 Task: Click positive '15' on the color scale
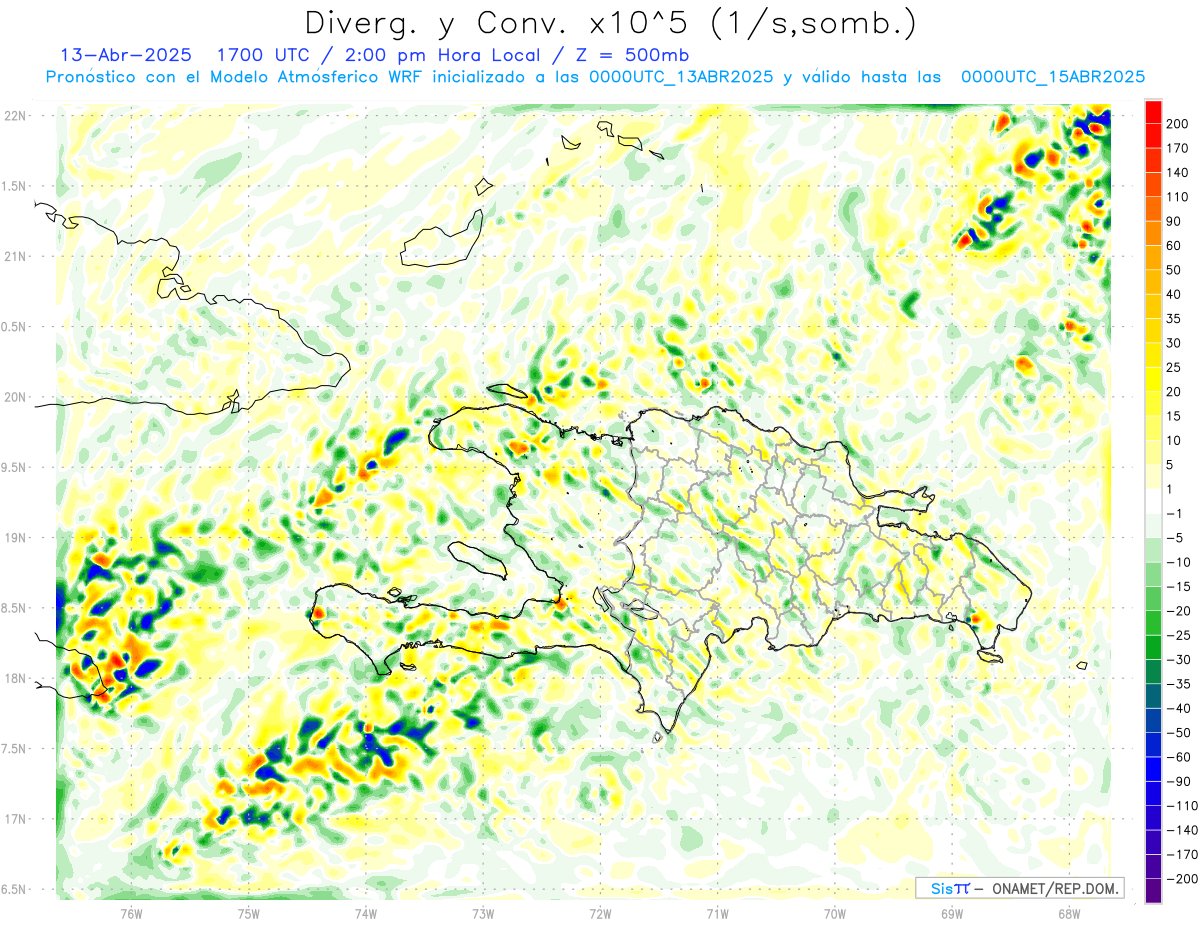pyautogui.click(x=1174, y=416)
